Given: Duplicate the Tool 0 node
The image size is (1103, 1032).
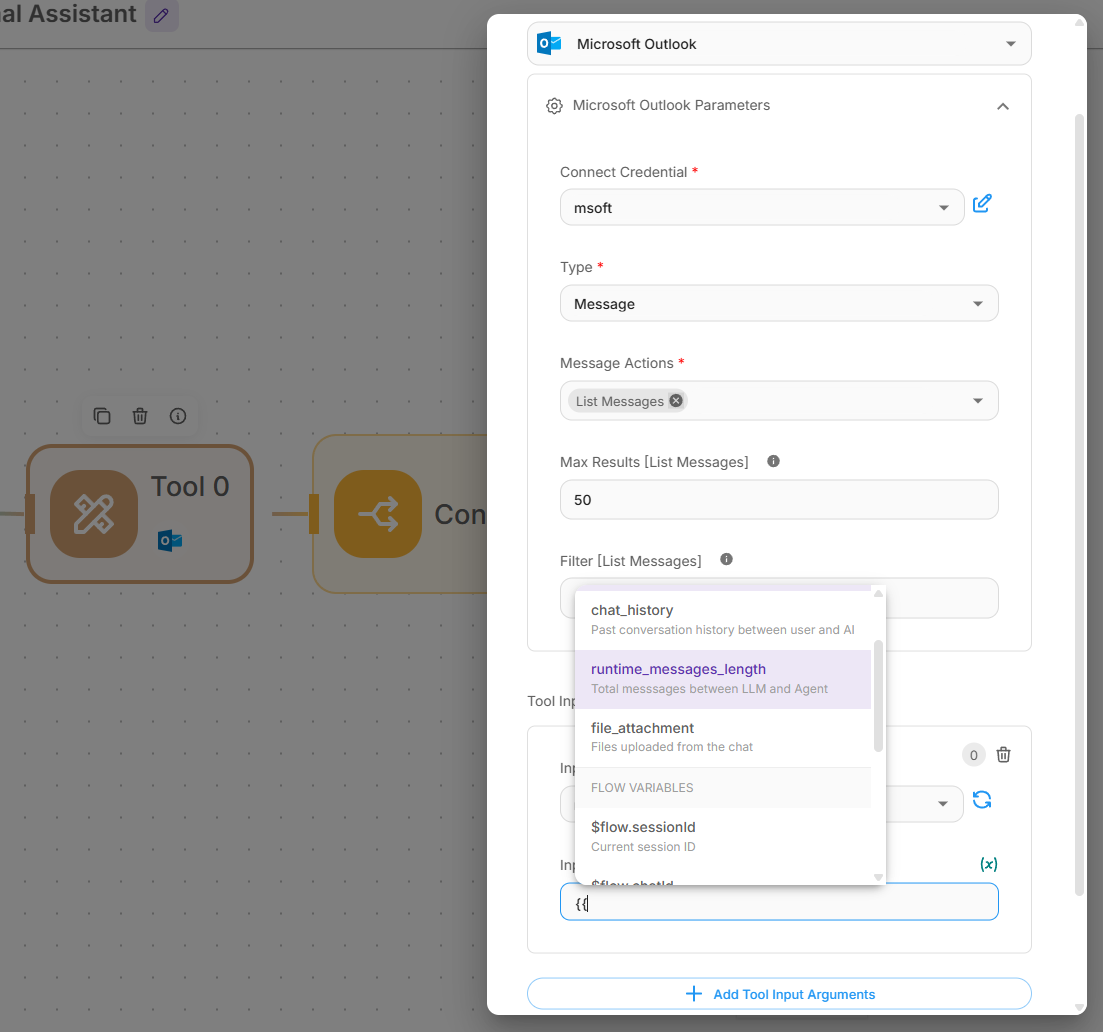Looking at the screenshot, I should 102,416.
